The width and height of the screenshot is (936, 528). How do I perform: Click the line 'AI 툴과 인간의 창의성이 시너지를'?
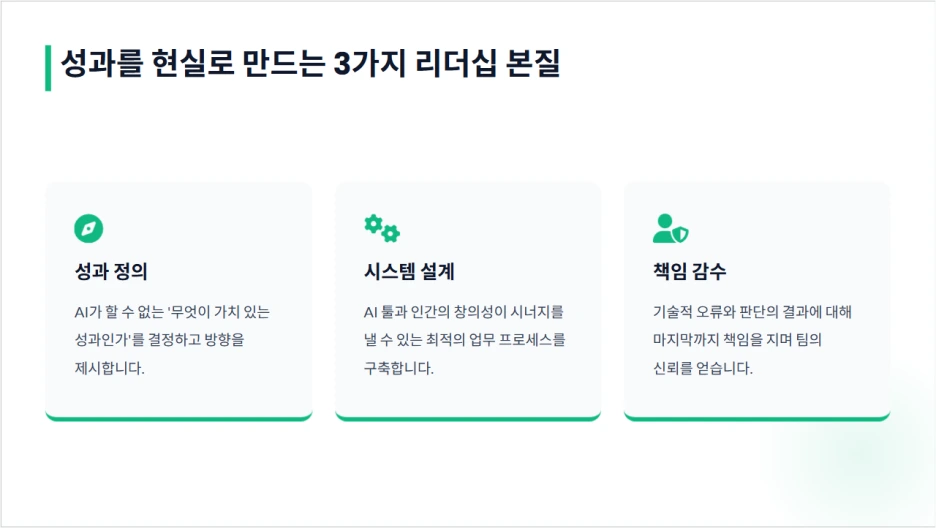click(x=464, y=312)
